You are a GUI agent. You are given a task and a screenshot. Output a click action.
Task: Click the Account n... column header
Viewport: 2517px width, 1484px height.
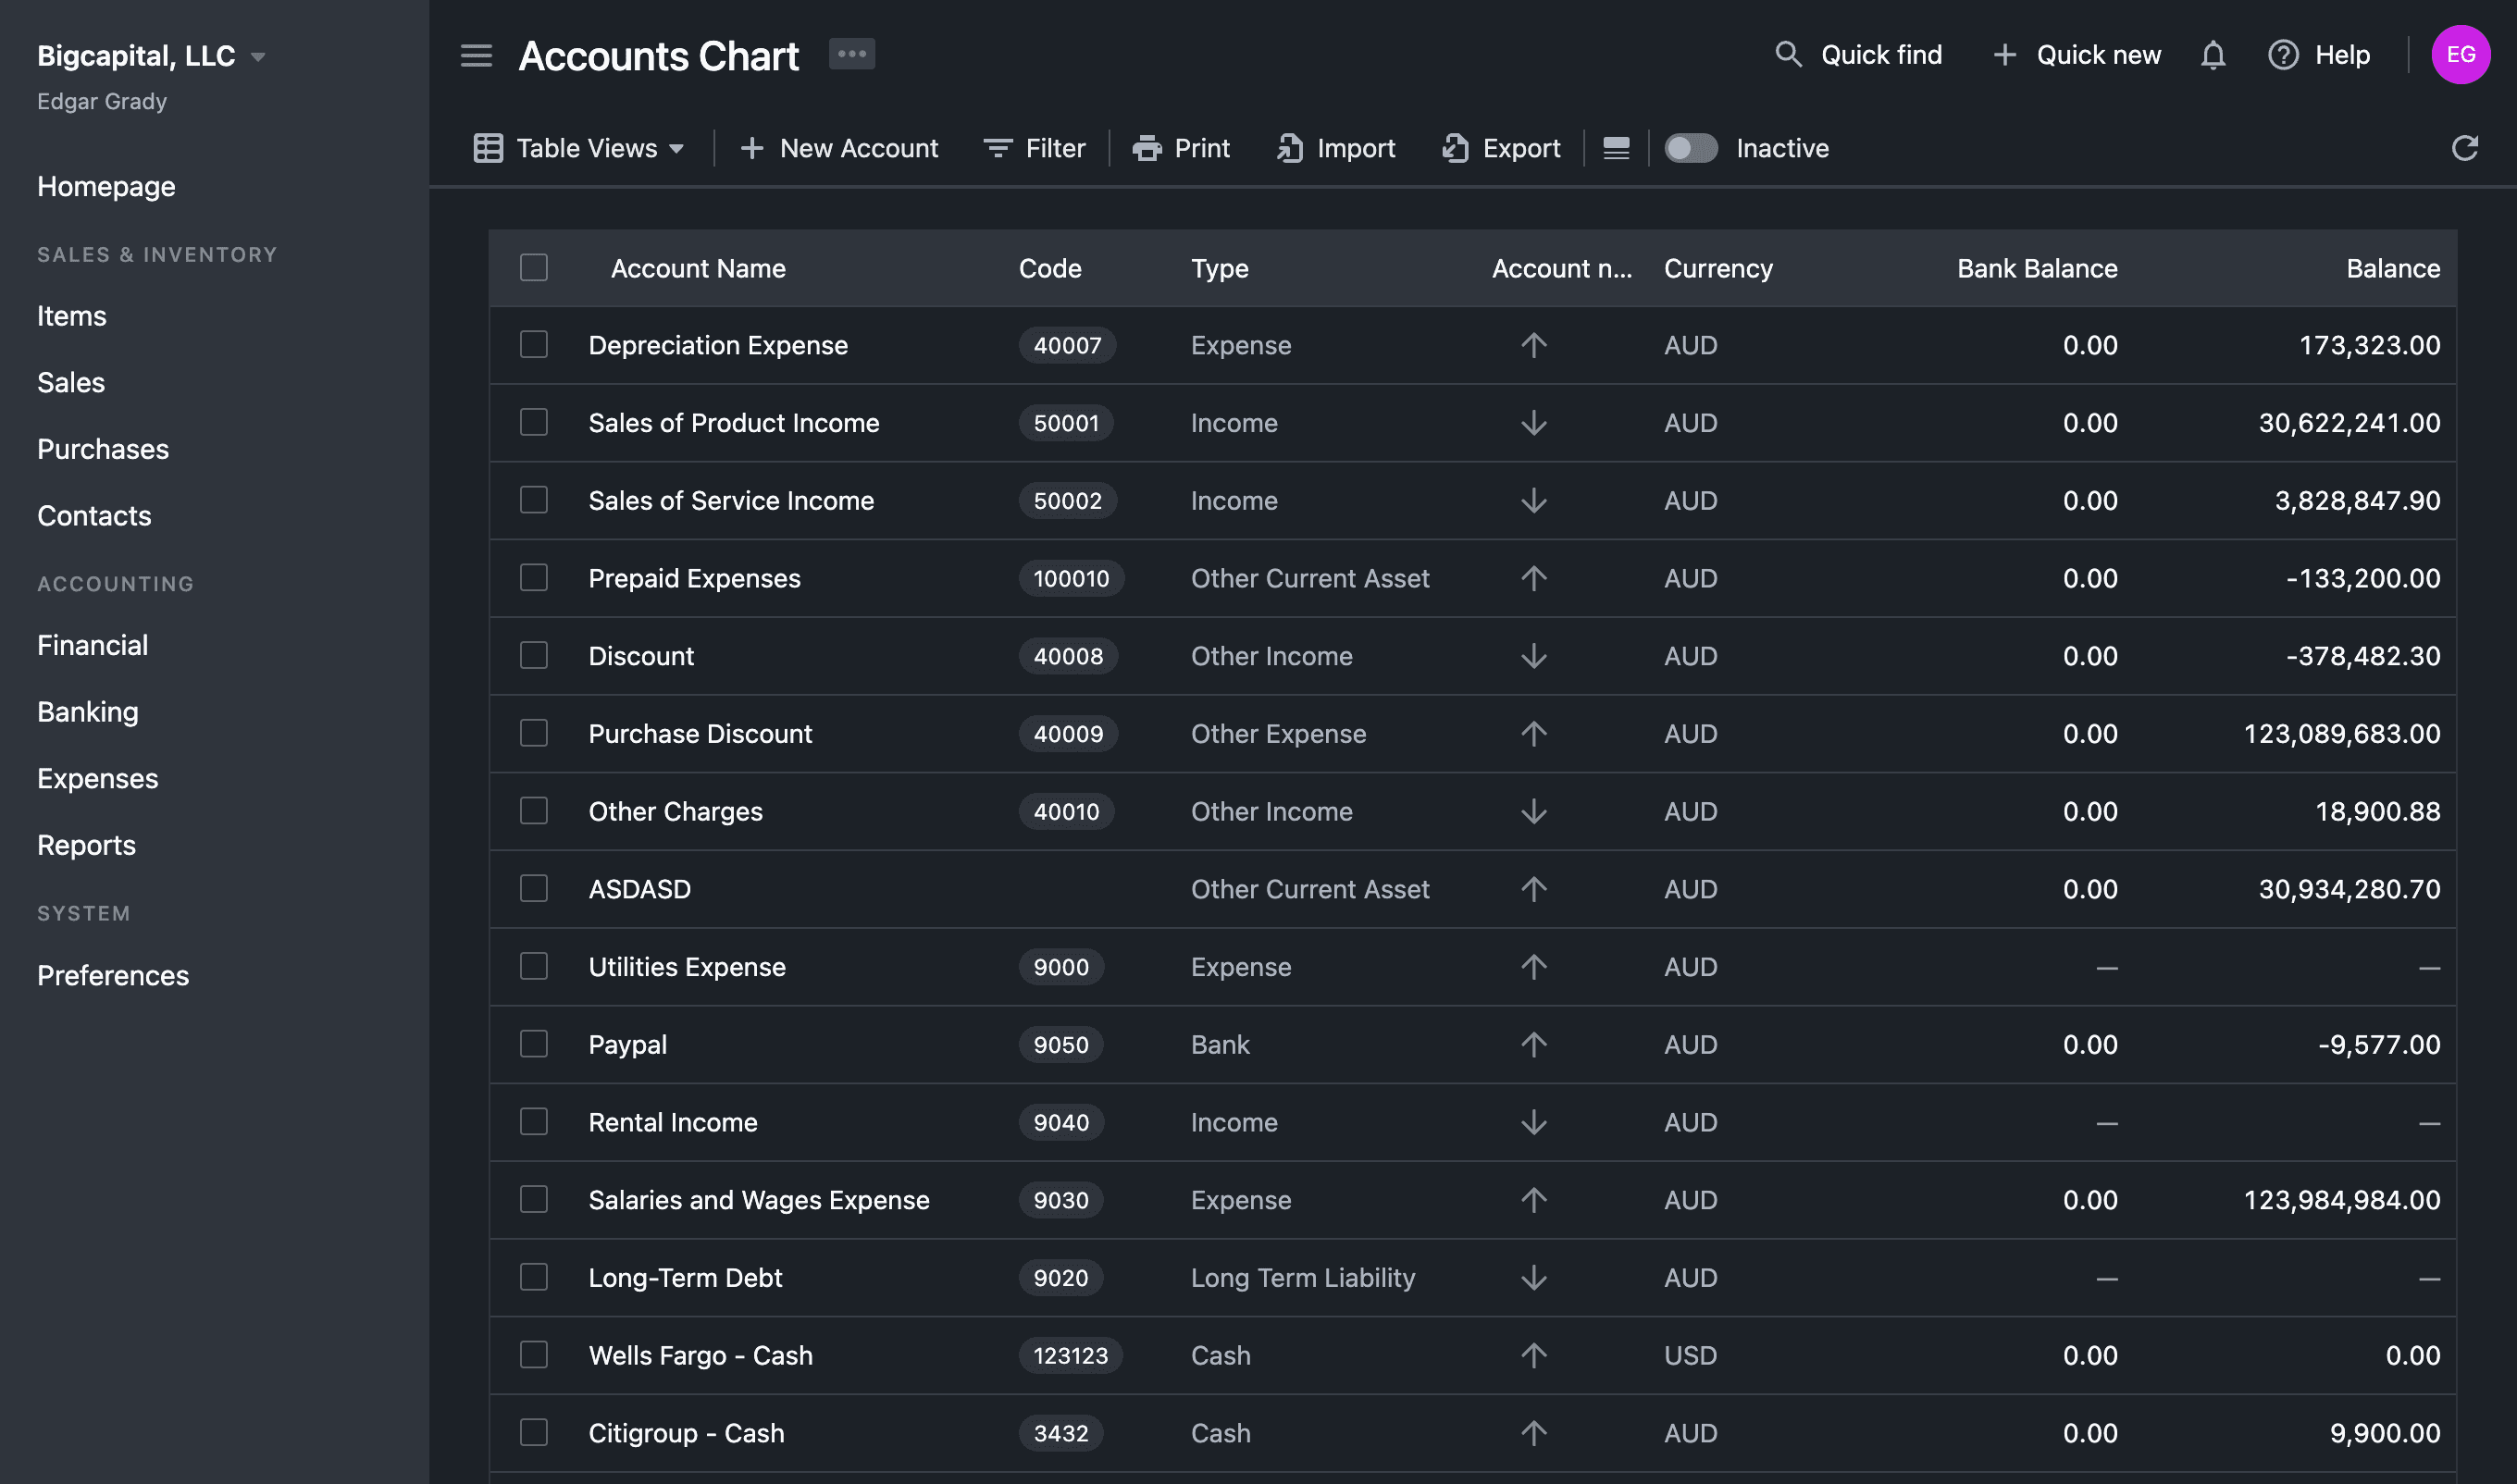point(1561,268)
